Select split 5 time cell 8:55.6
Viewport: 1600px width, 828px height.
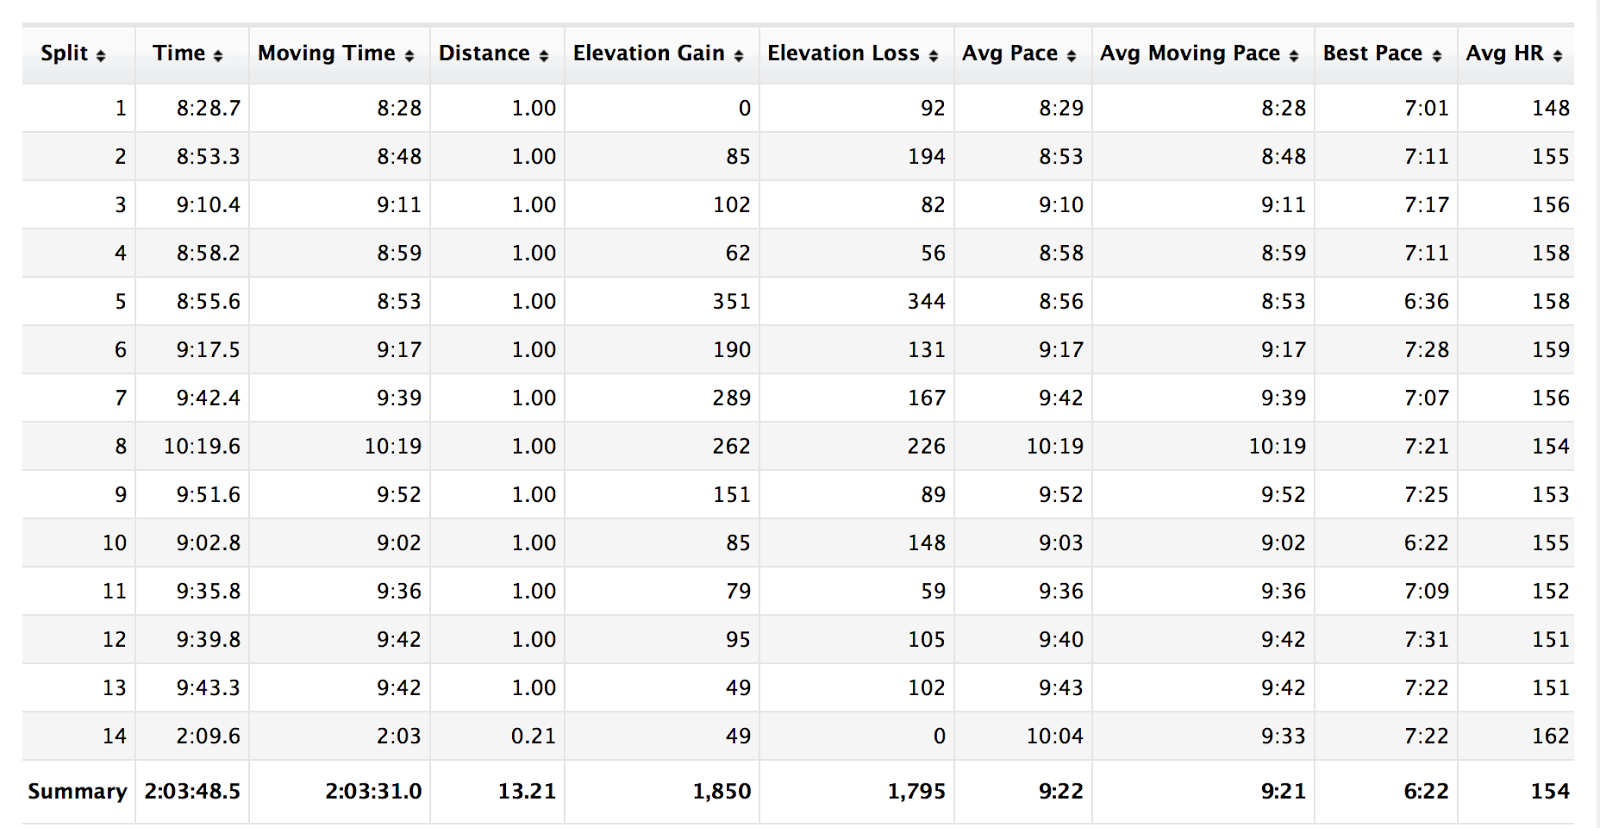click(x=209, y=301)
